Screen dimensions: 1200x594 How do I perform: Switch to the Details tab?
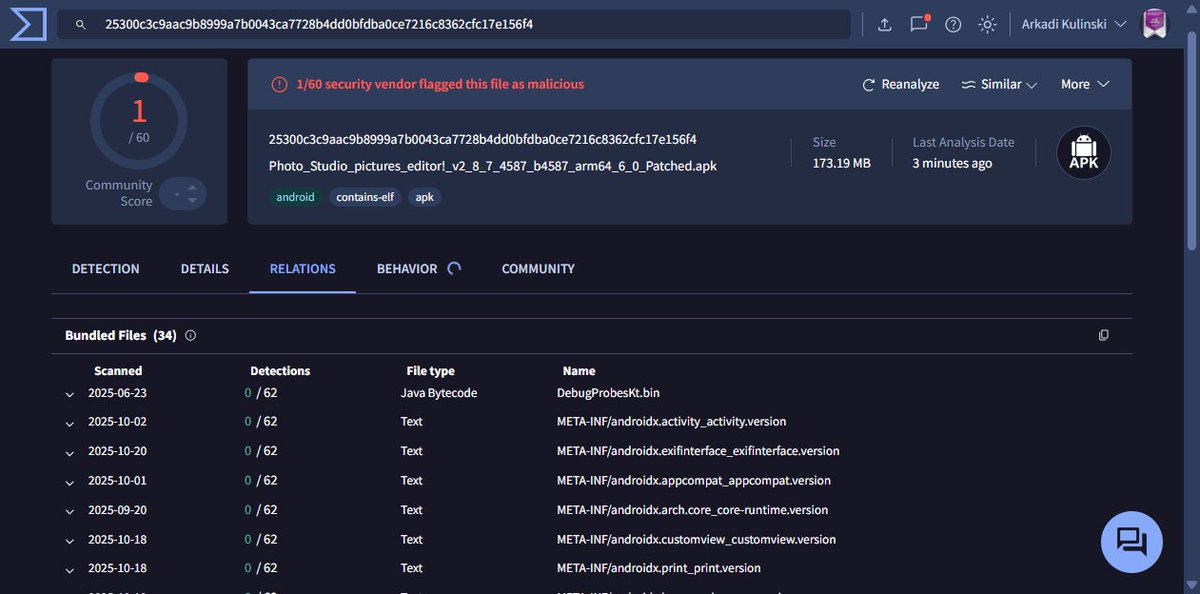click(205, 269)
